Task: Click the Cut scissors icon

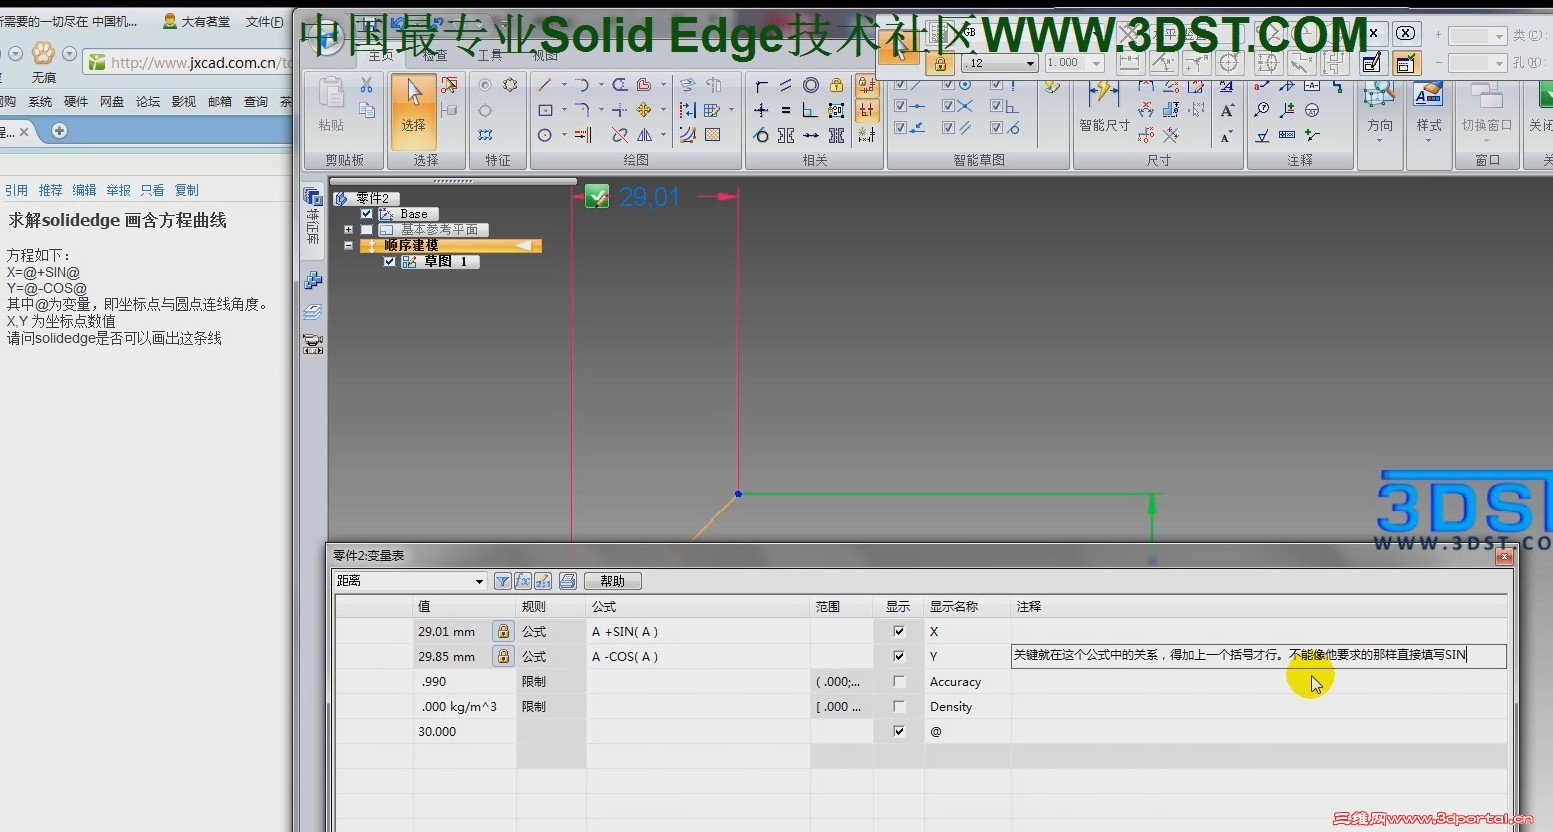Action: 367,86
